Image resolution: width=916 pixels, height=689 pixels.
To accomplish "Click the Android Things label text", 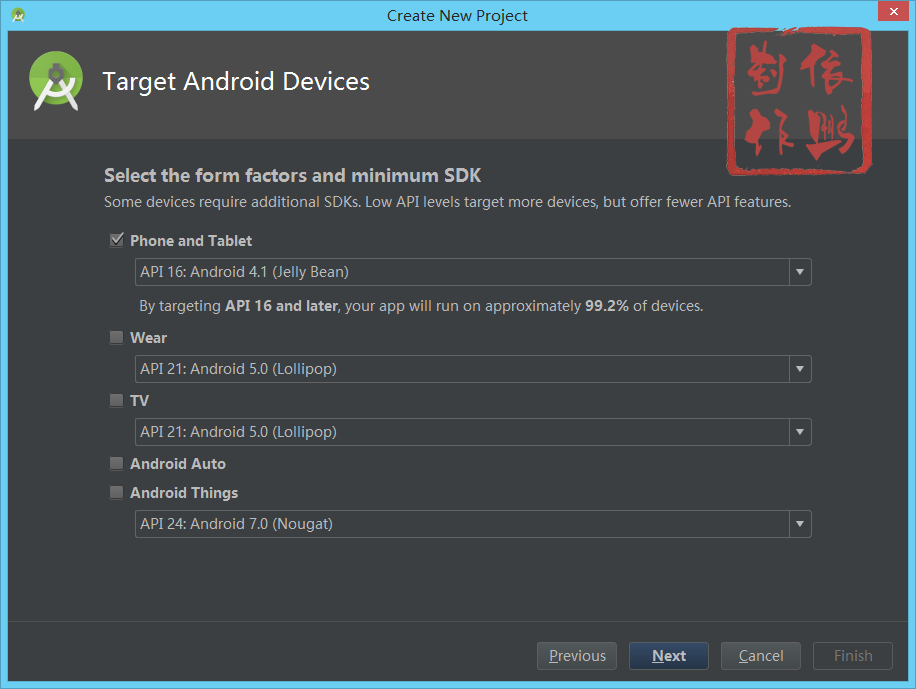I will click(x=184, y=493).
